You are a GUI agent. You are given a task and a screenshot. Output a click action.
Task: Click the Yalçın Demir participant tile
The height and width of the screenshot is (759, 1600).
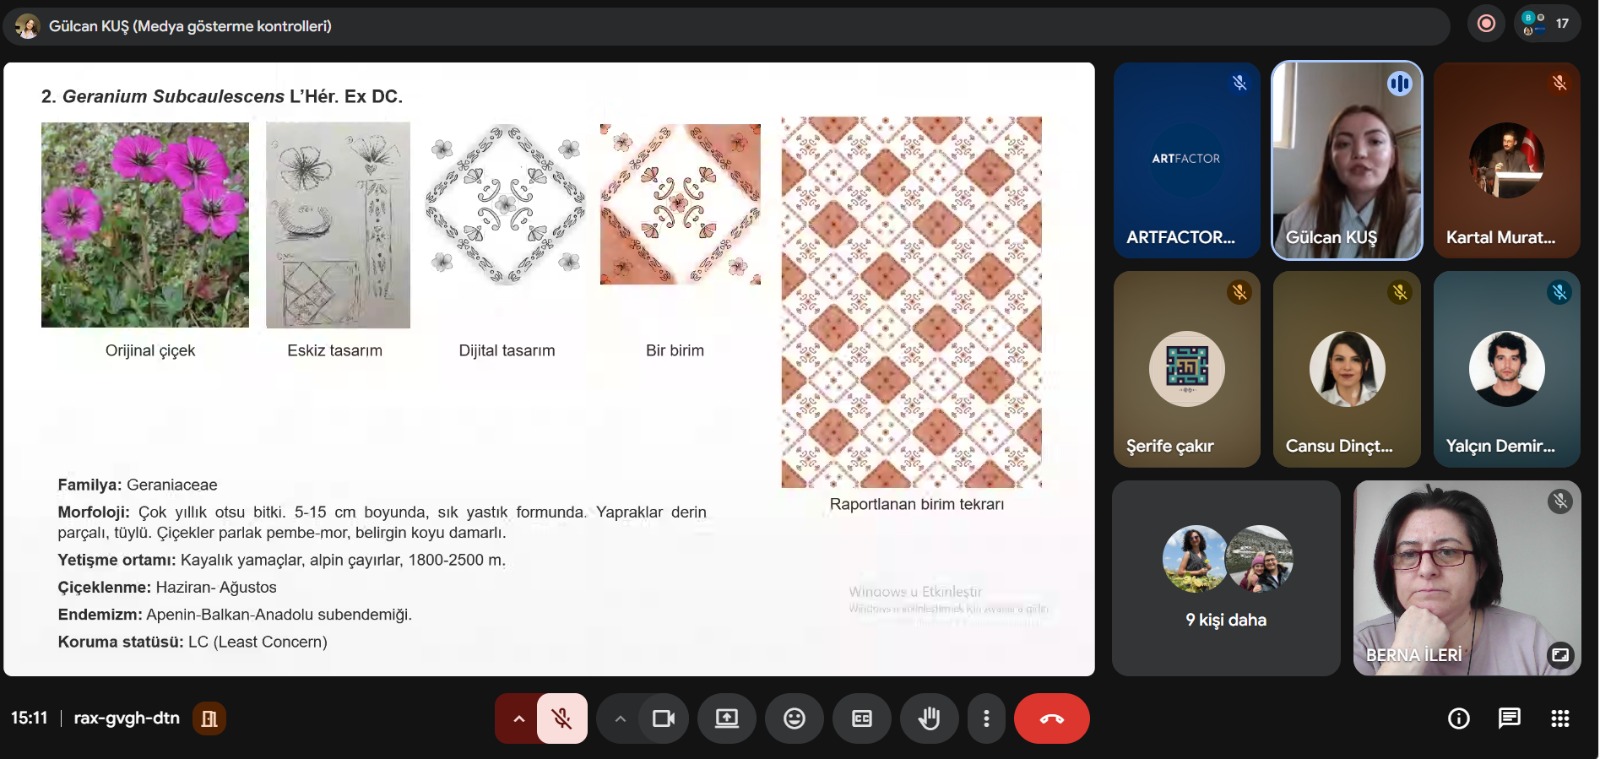pos(1506,369)
